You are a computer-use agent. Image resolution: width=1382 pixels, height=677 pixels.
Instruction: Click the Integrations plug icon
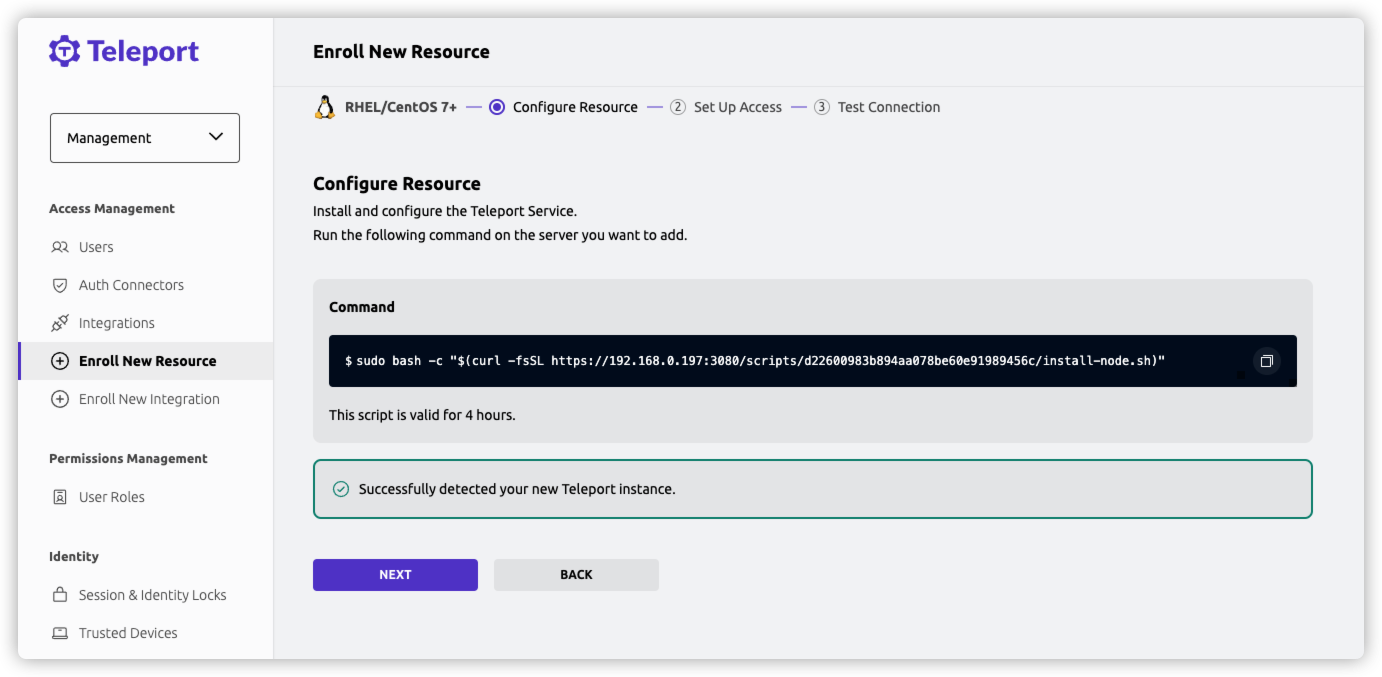point(60,323)
